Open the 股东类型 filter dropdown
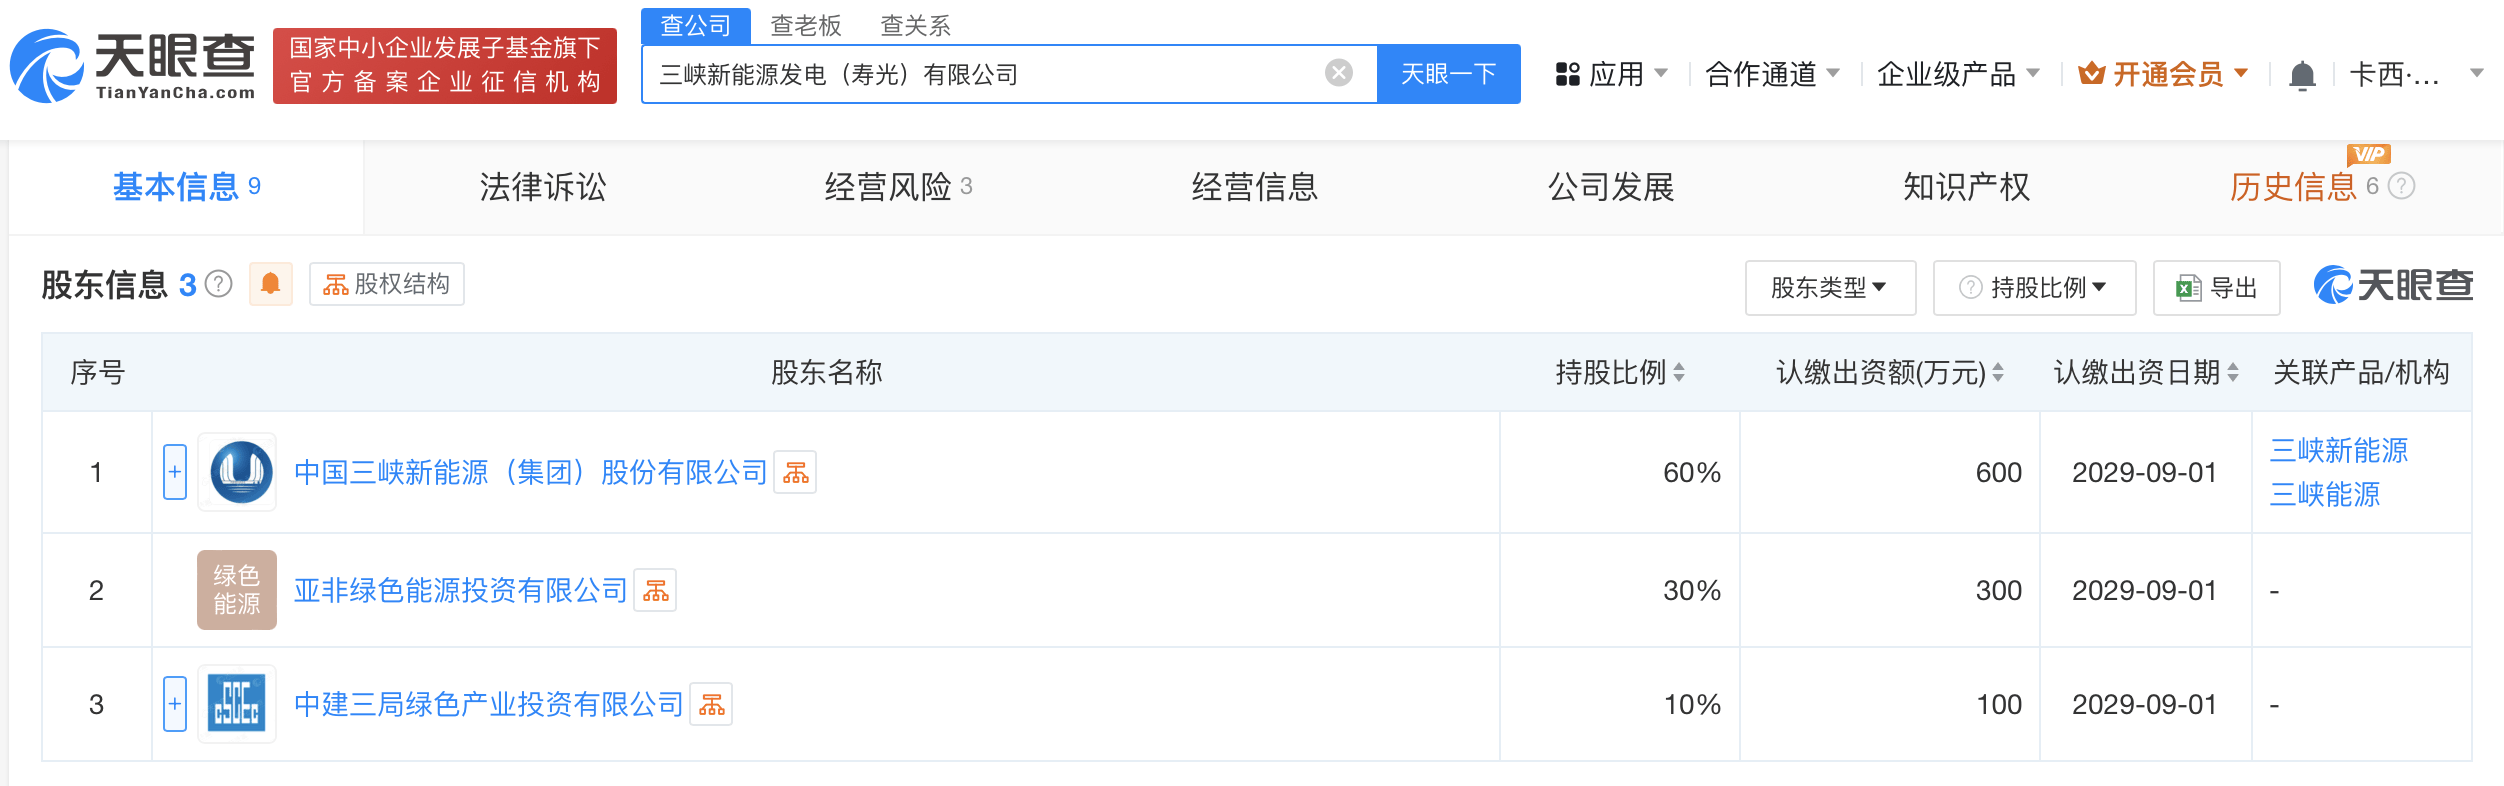This screenshot has height=786, width=2504. [1829, 288]
